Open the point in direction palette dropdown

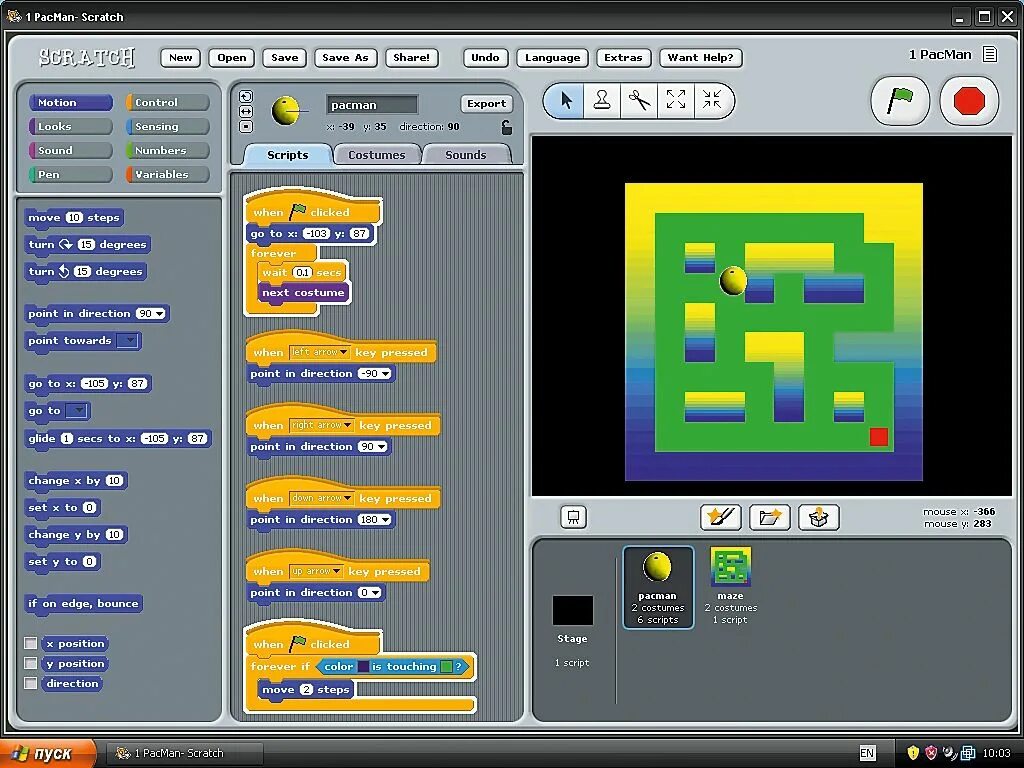click(160, 313)
